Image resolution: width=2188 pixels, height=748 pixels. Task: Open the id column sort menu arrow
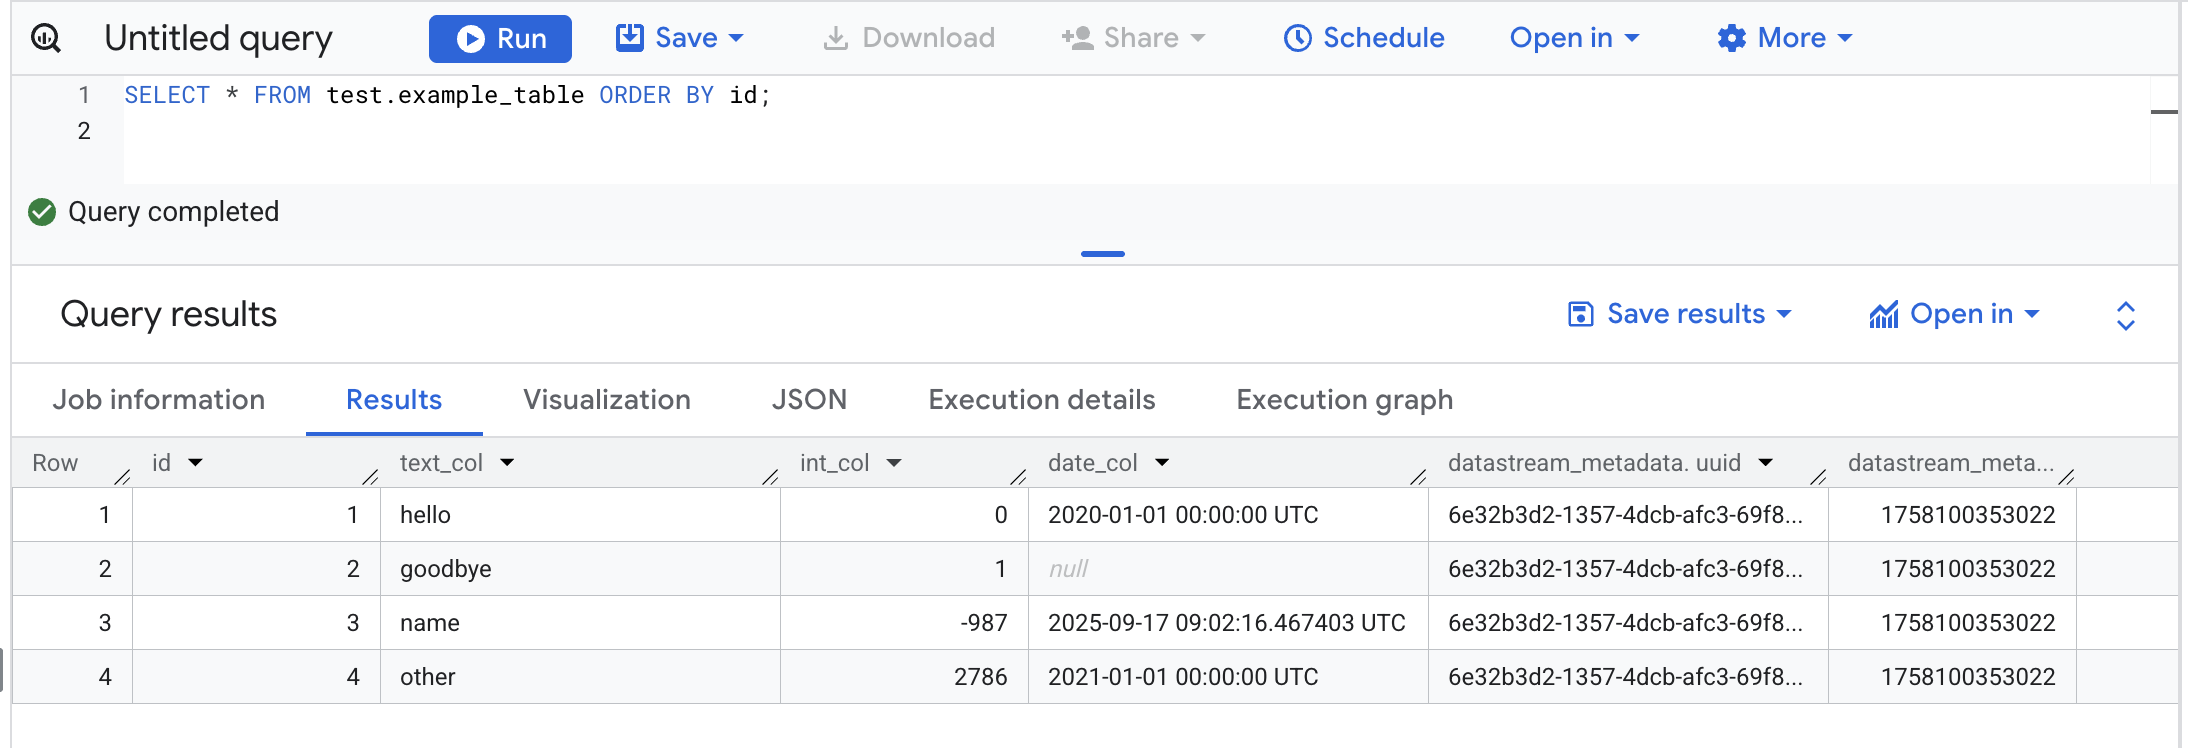click(x=196, y=463)
